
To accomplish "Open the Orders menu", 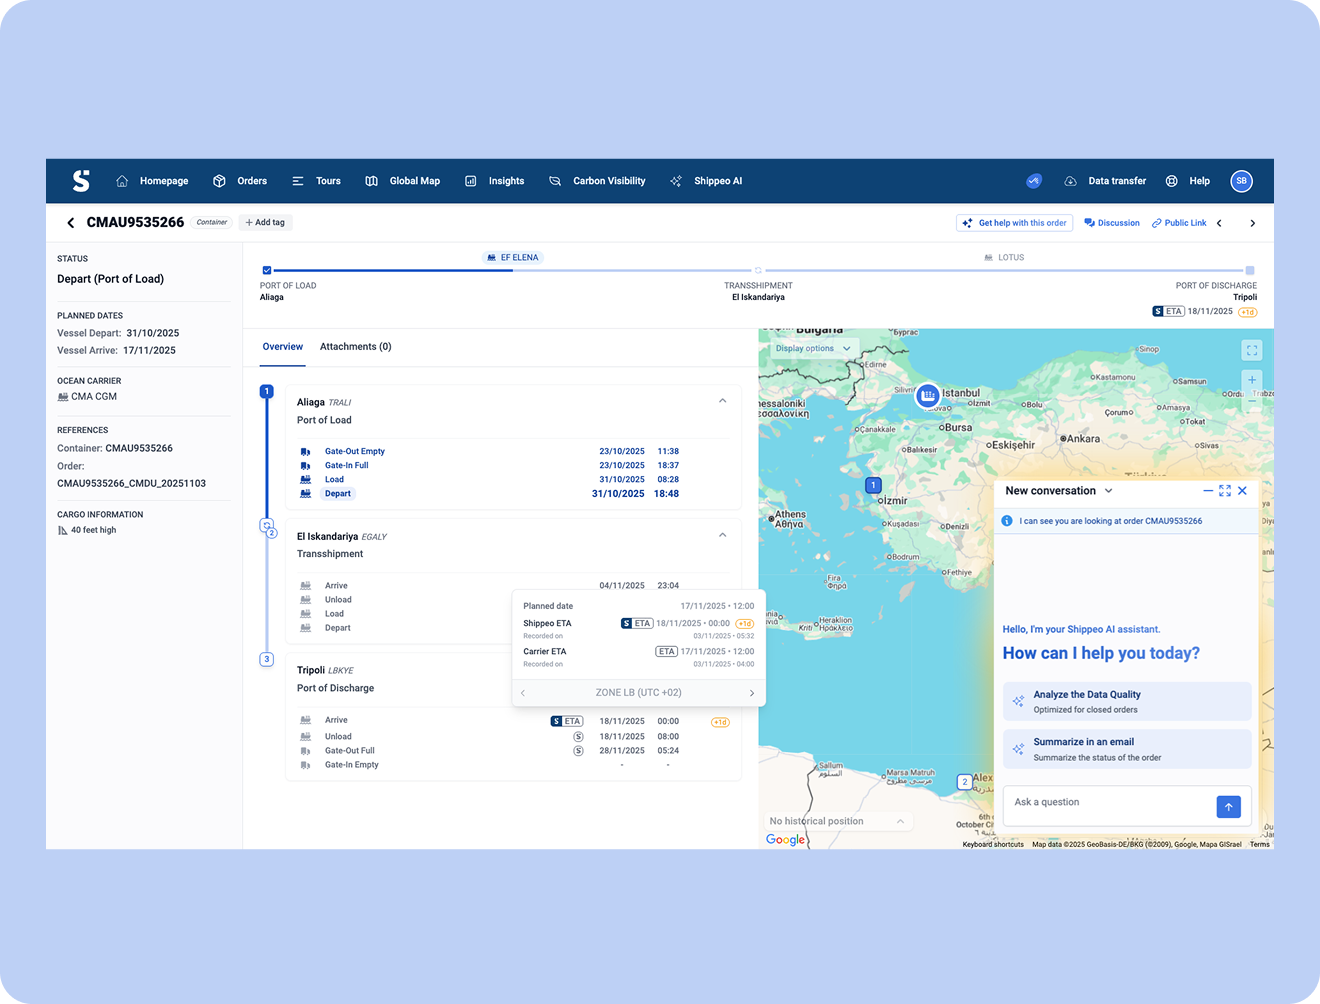I will pos(240,181).
